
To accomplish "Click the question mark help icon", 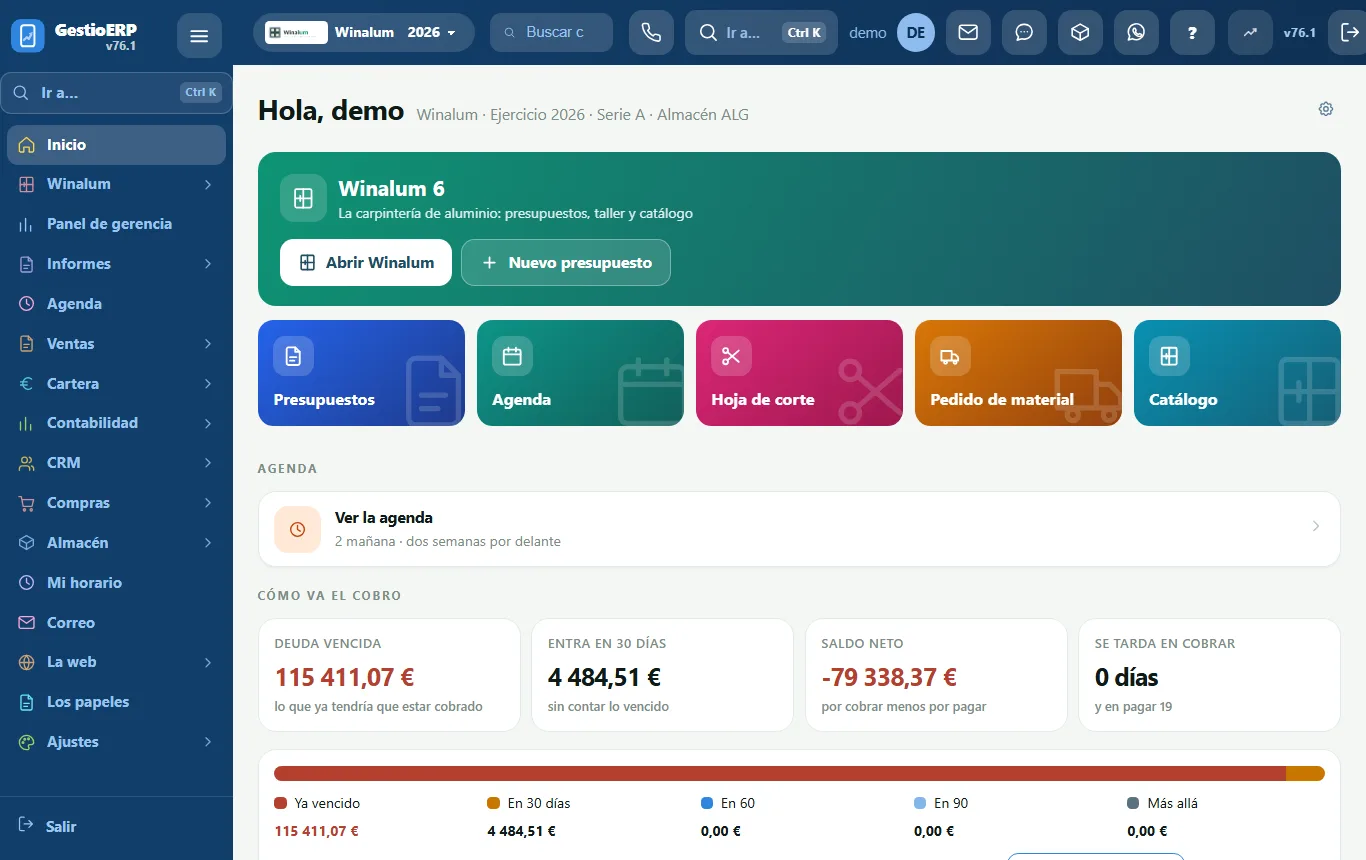I will [x=1192, y=33].
